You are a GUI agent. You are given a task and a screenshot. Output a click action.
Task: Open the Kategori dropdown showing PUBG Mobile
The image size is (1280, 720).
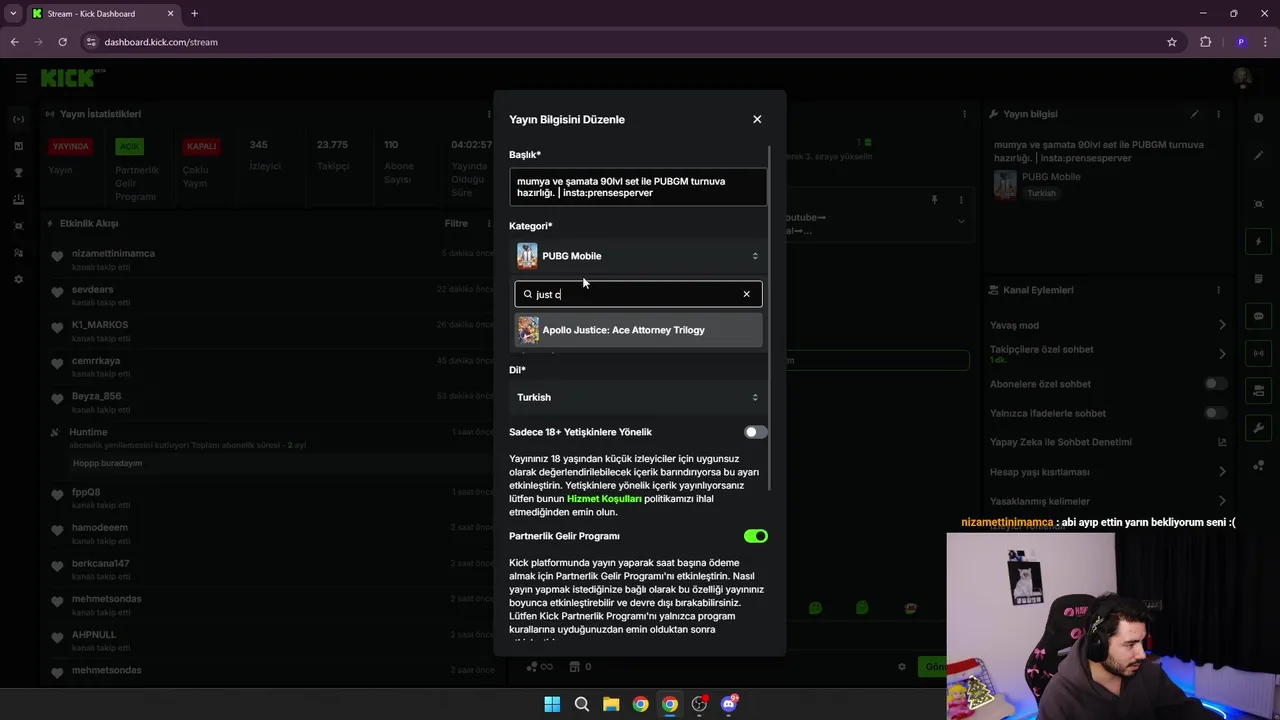click(638, 256)
